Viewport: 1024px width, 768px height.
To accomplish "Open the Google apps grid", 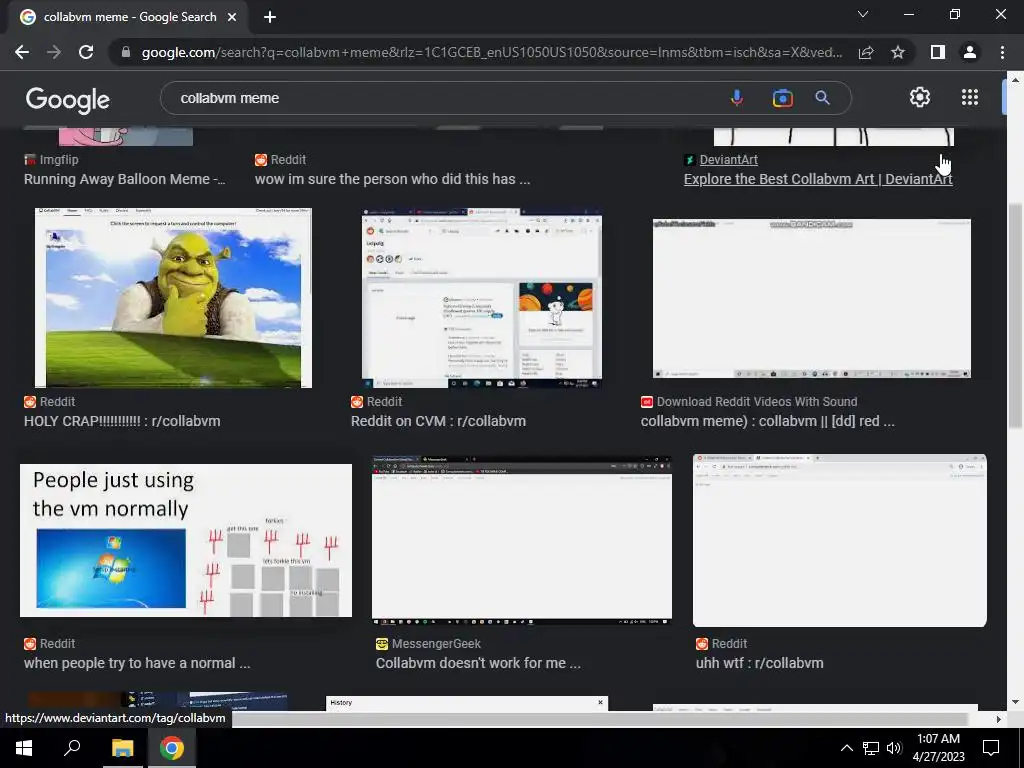I will 970,97.
